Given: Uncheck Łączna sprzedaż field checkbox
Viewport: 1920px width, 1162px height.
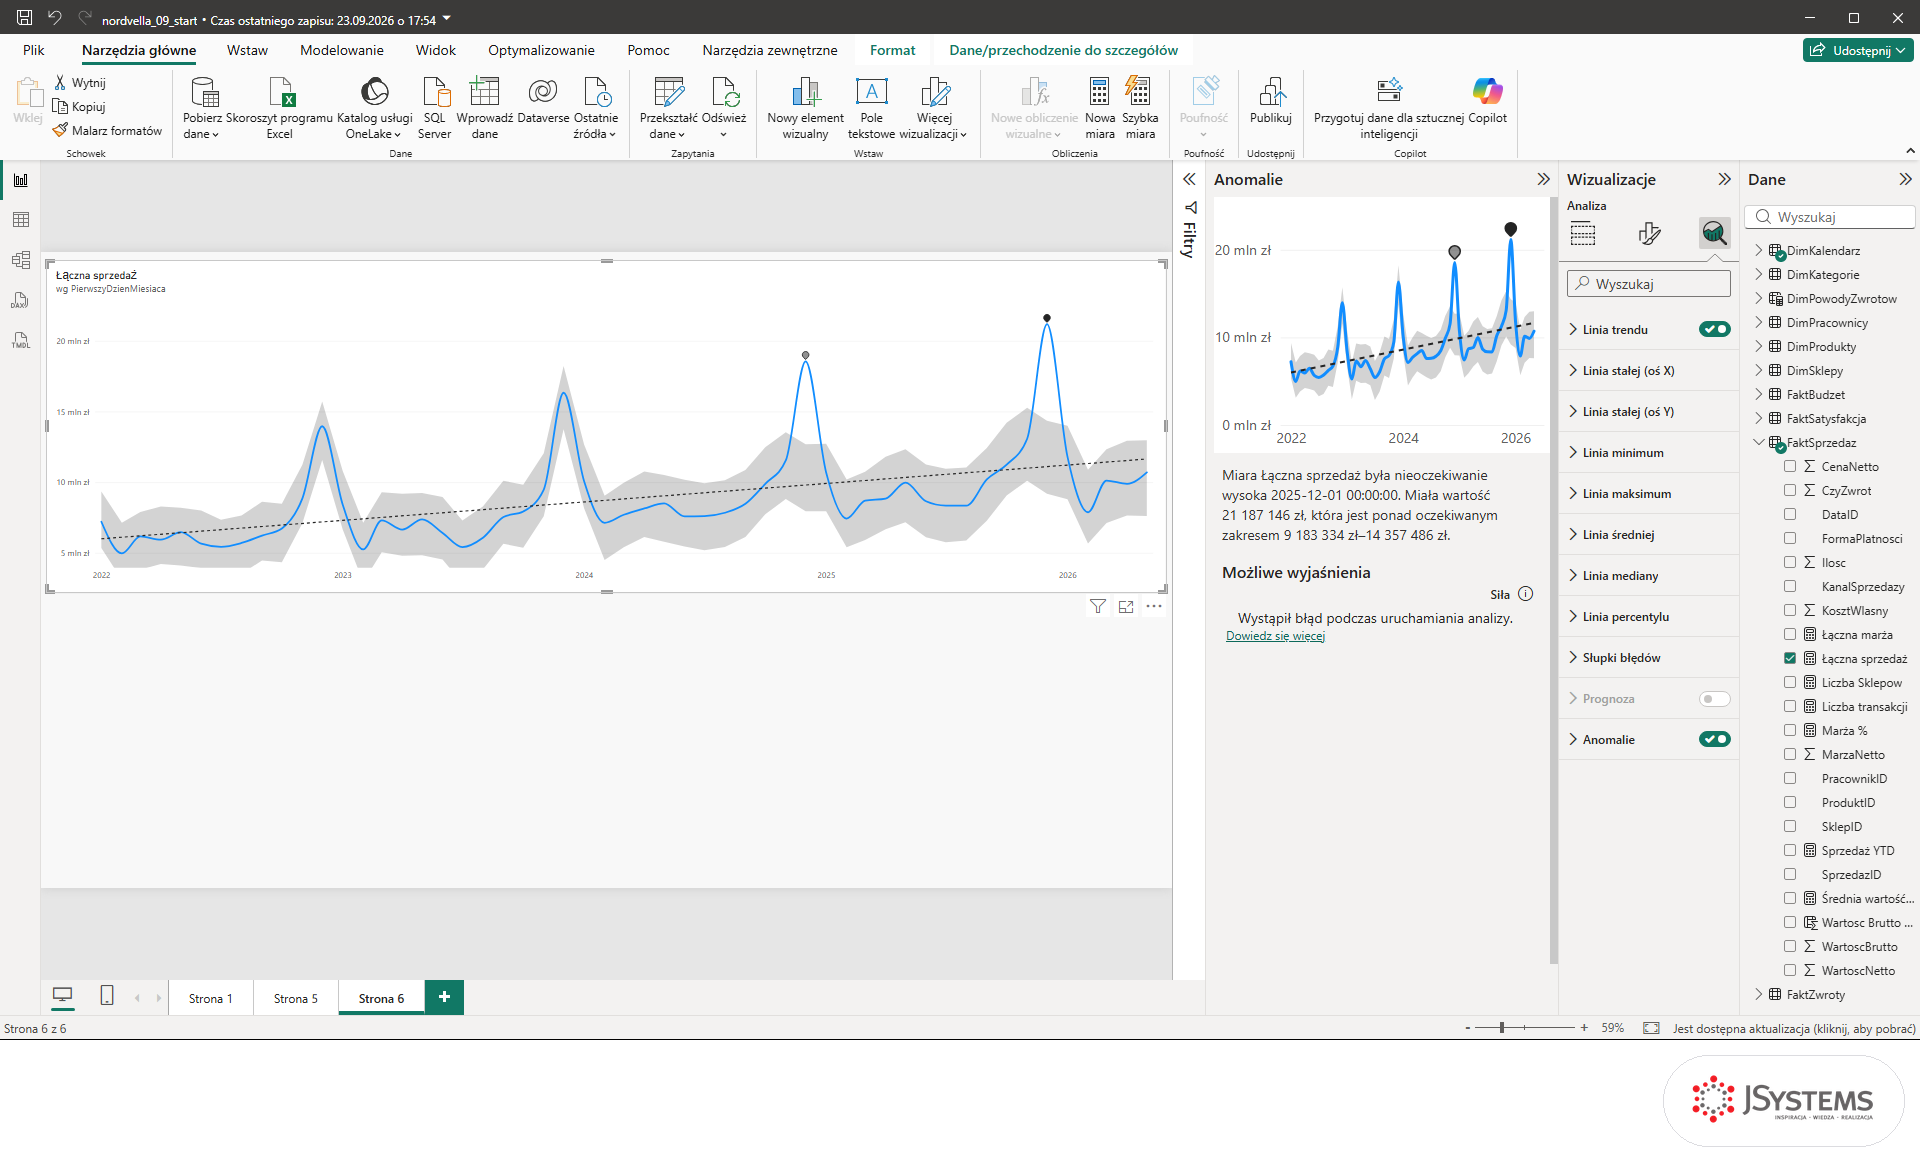Looking at the screenshot, I should coord(1790,658).
